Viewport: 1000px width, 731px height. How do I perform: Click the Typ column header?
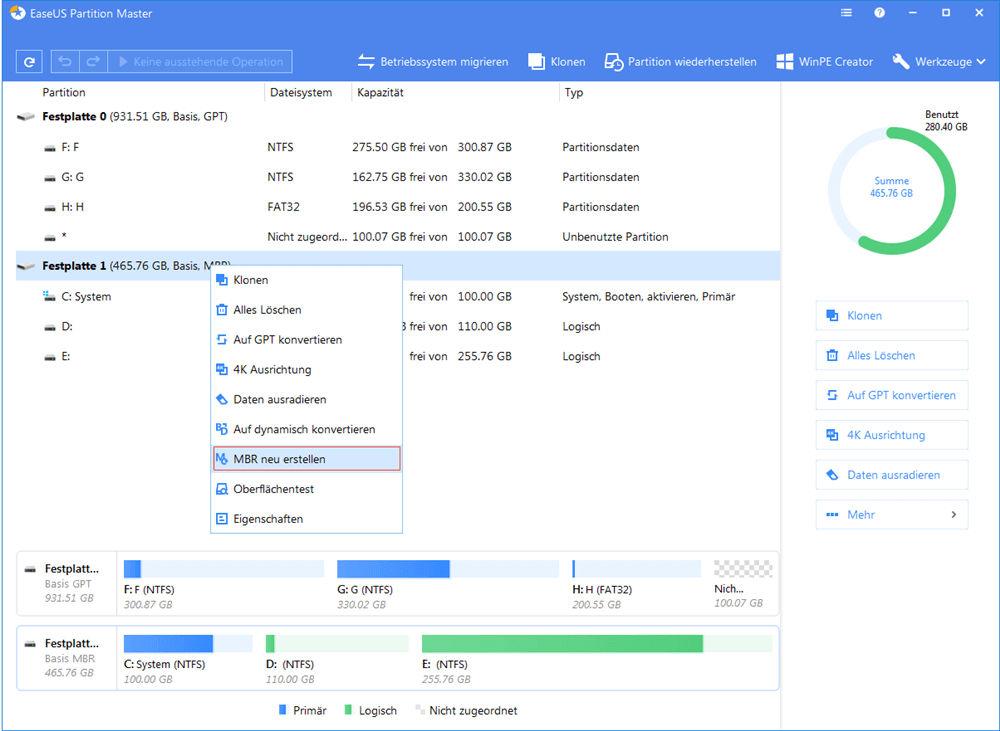coord(573,92)
